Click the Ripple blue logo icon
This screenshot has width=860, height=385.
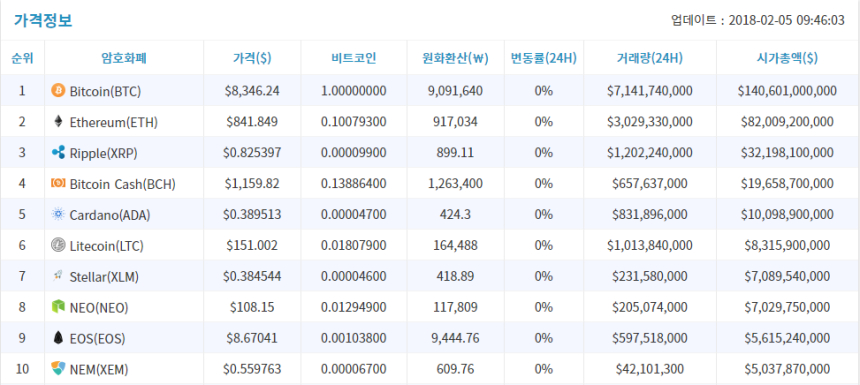click(58, 152)
